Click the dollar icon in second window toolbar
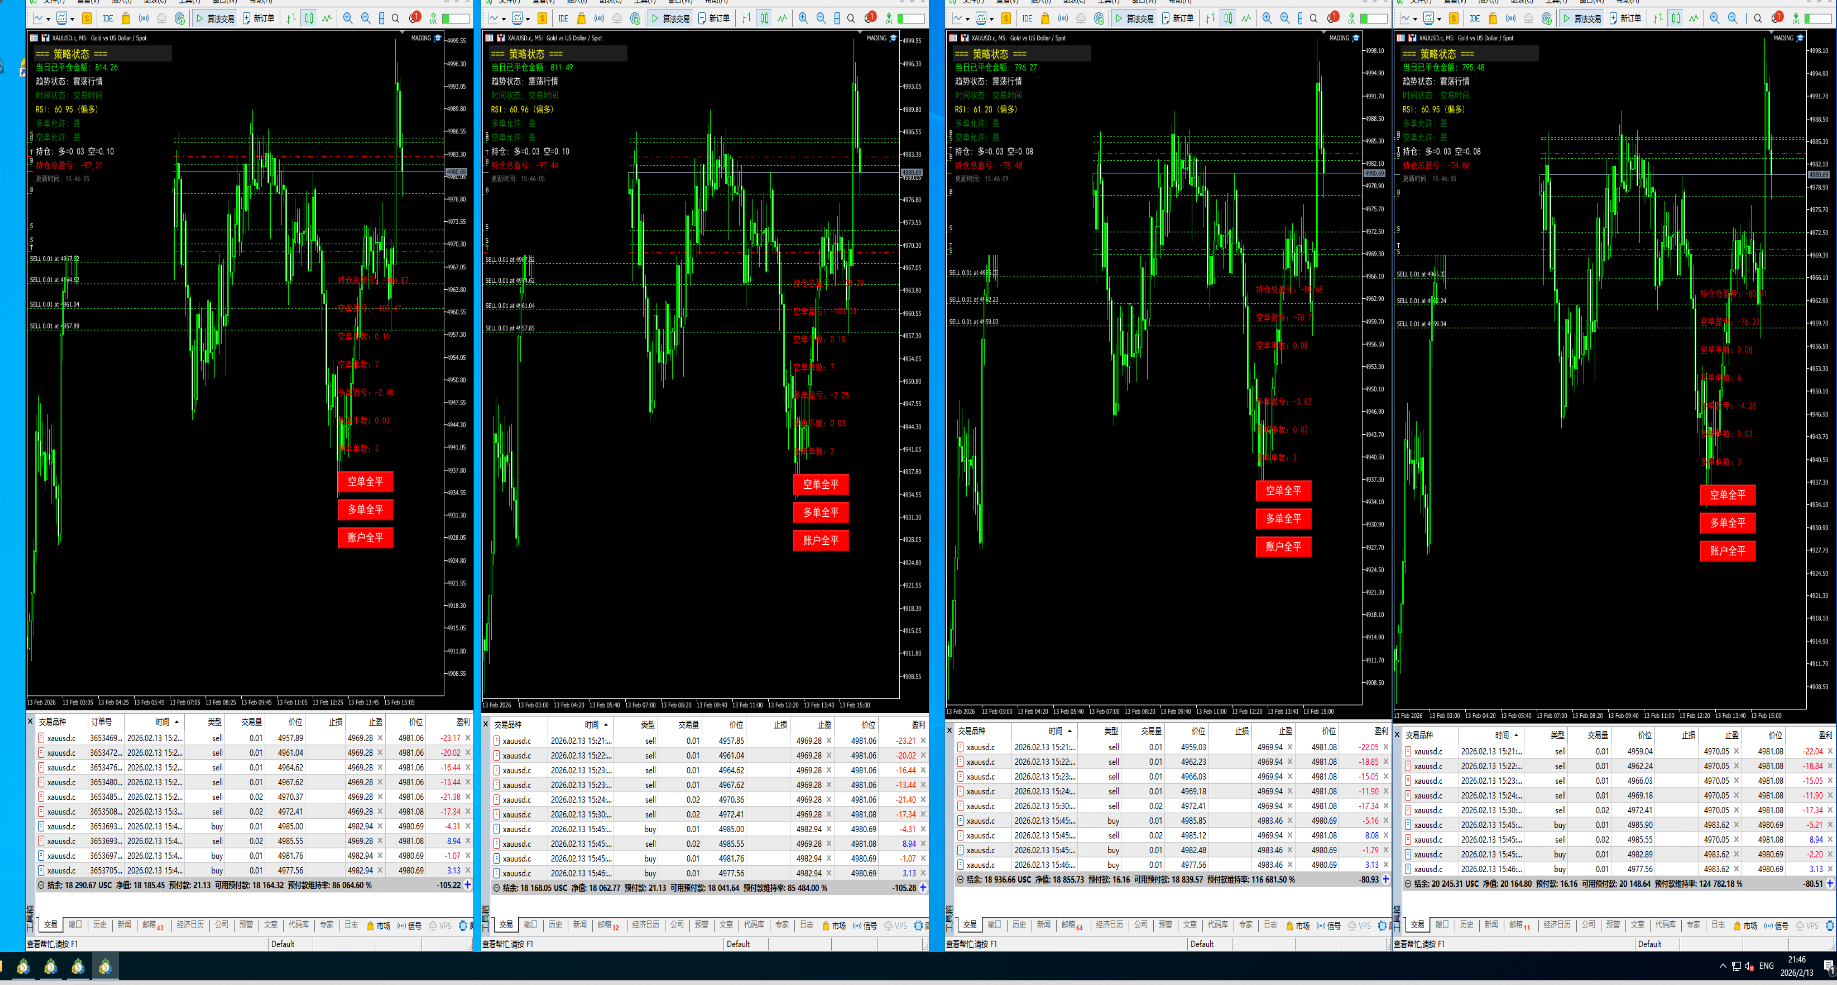The image size is (1837, 985). (543, 18)
